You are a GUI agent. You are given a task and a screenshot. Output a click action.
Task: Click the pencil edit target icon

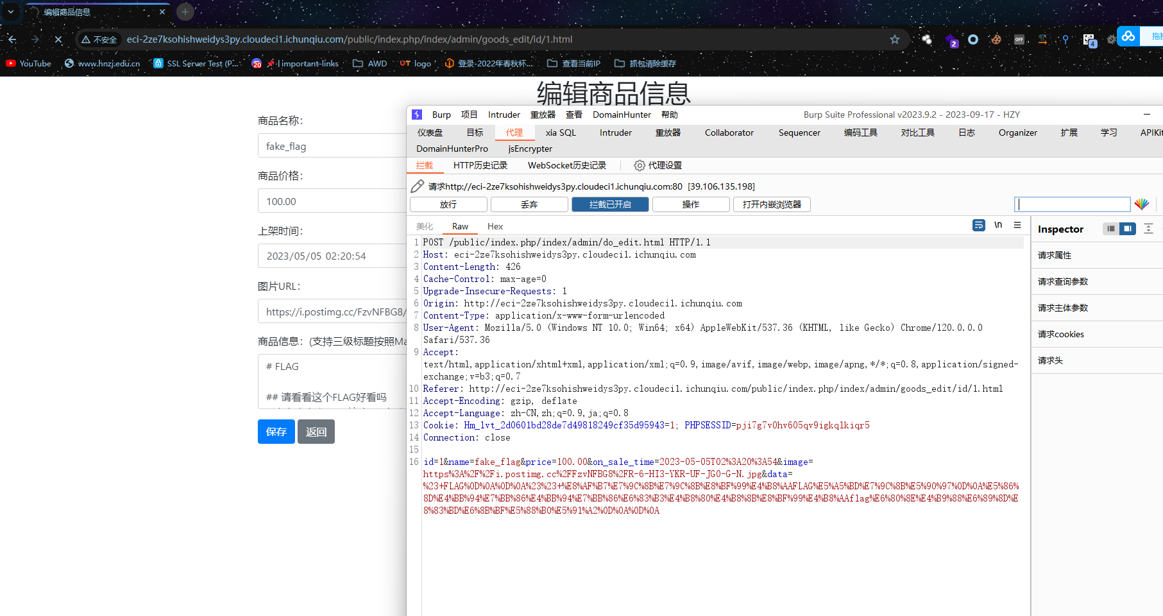point(418,186)
